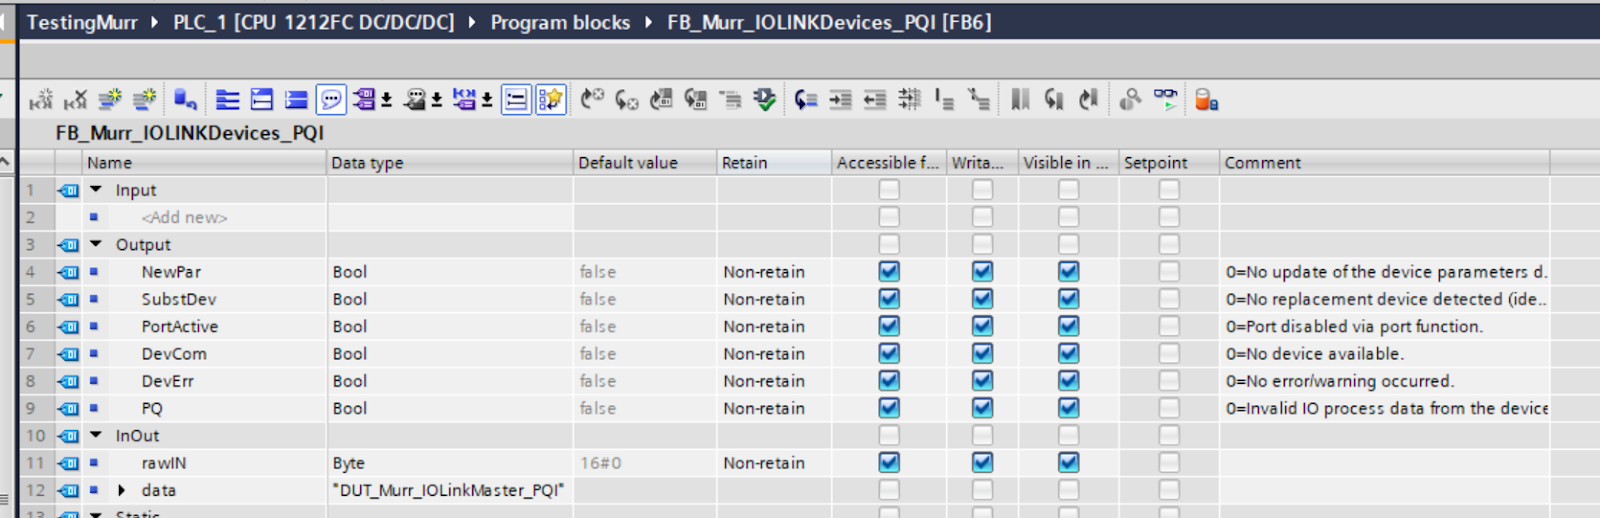The image size is (1600, 518).
Task: Collapse the Input section
Action: tap(96, 189)
